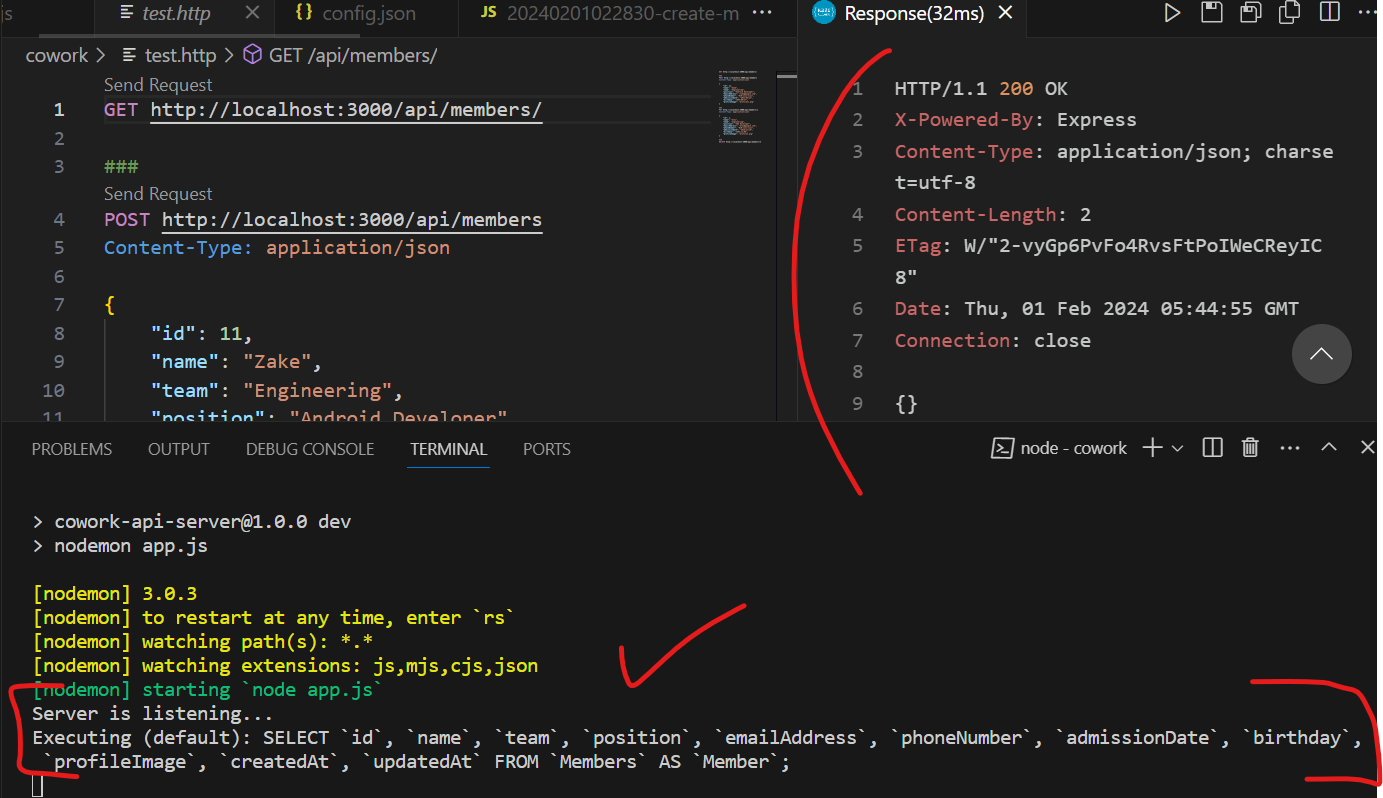The image size is (1383, 798).
Task: Click the GET /api/members/ breadcrumb
Action: pyautogui.click(x=340, y=55)
